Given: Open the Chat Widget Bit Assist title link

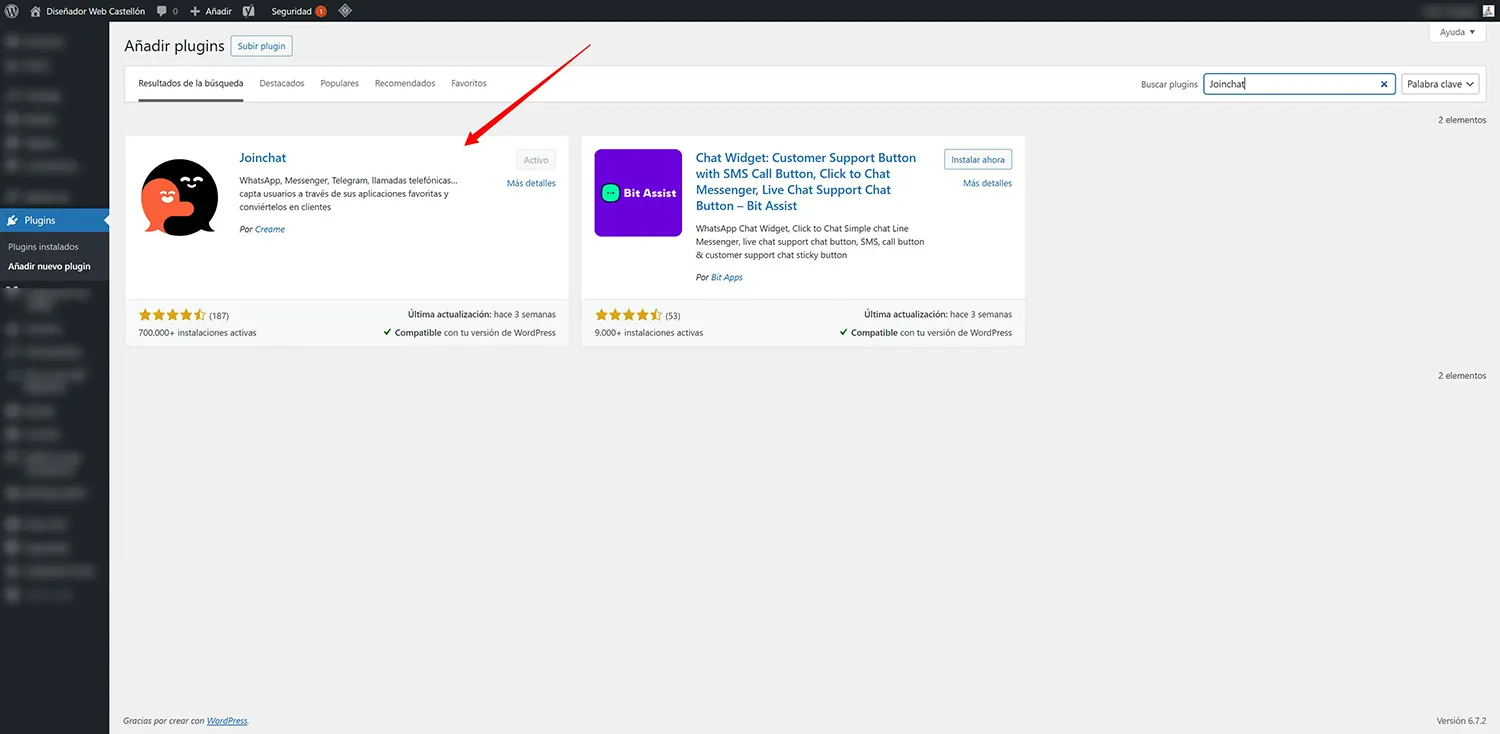Looking at the screenshot, I should pos(806,182).
